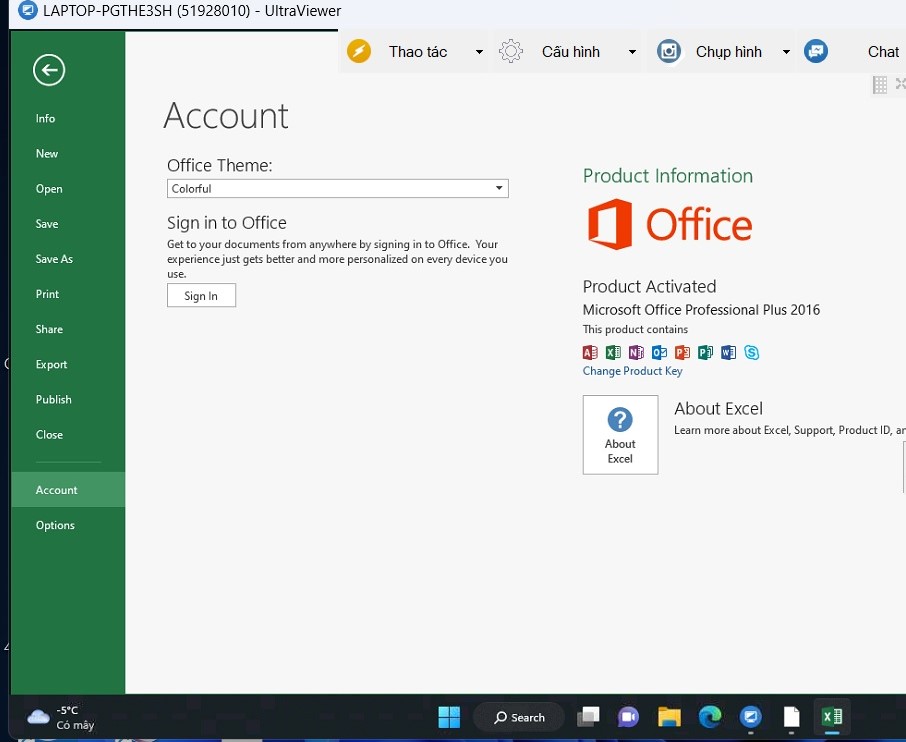Click the Office logo in Product Information
This screenshot has height=742, width=906.
[670, 224]
